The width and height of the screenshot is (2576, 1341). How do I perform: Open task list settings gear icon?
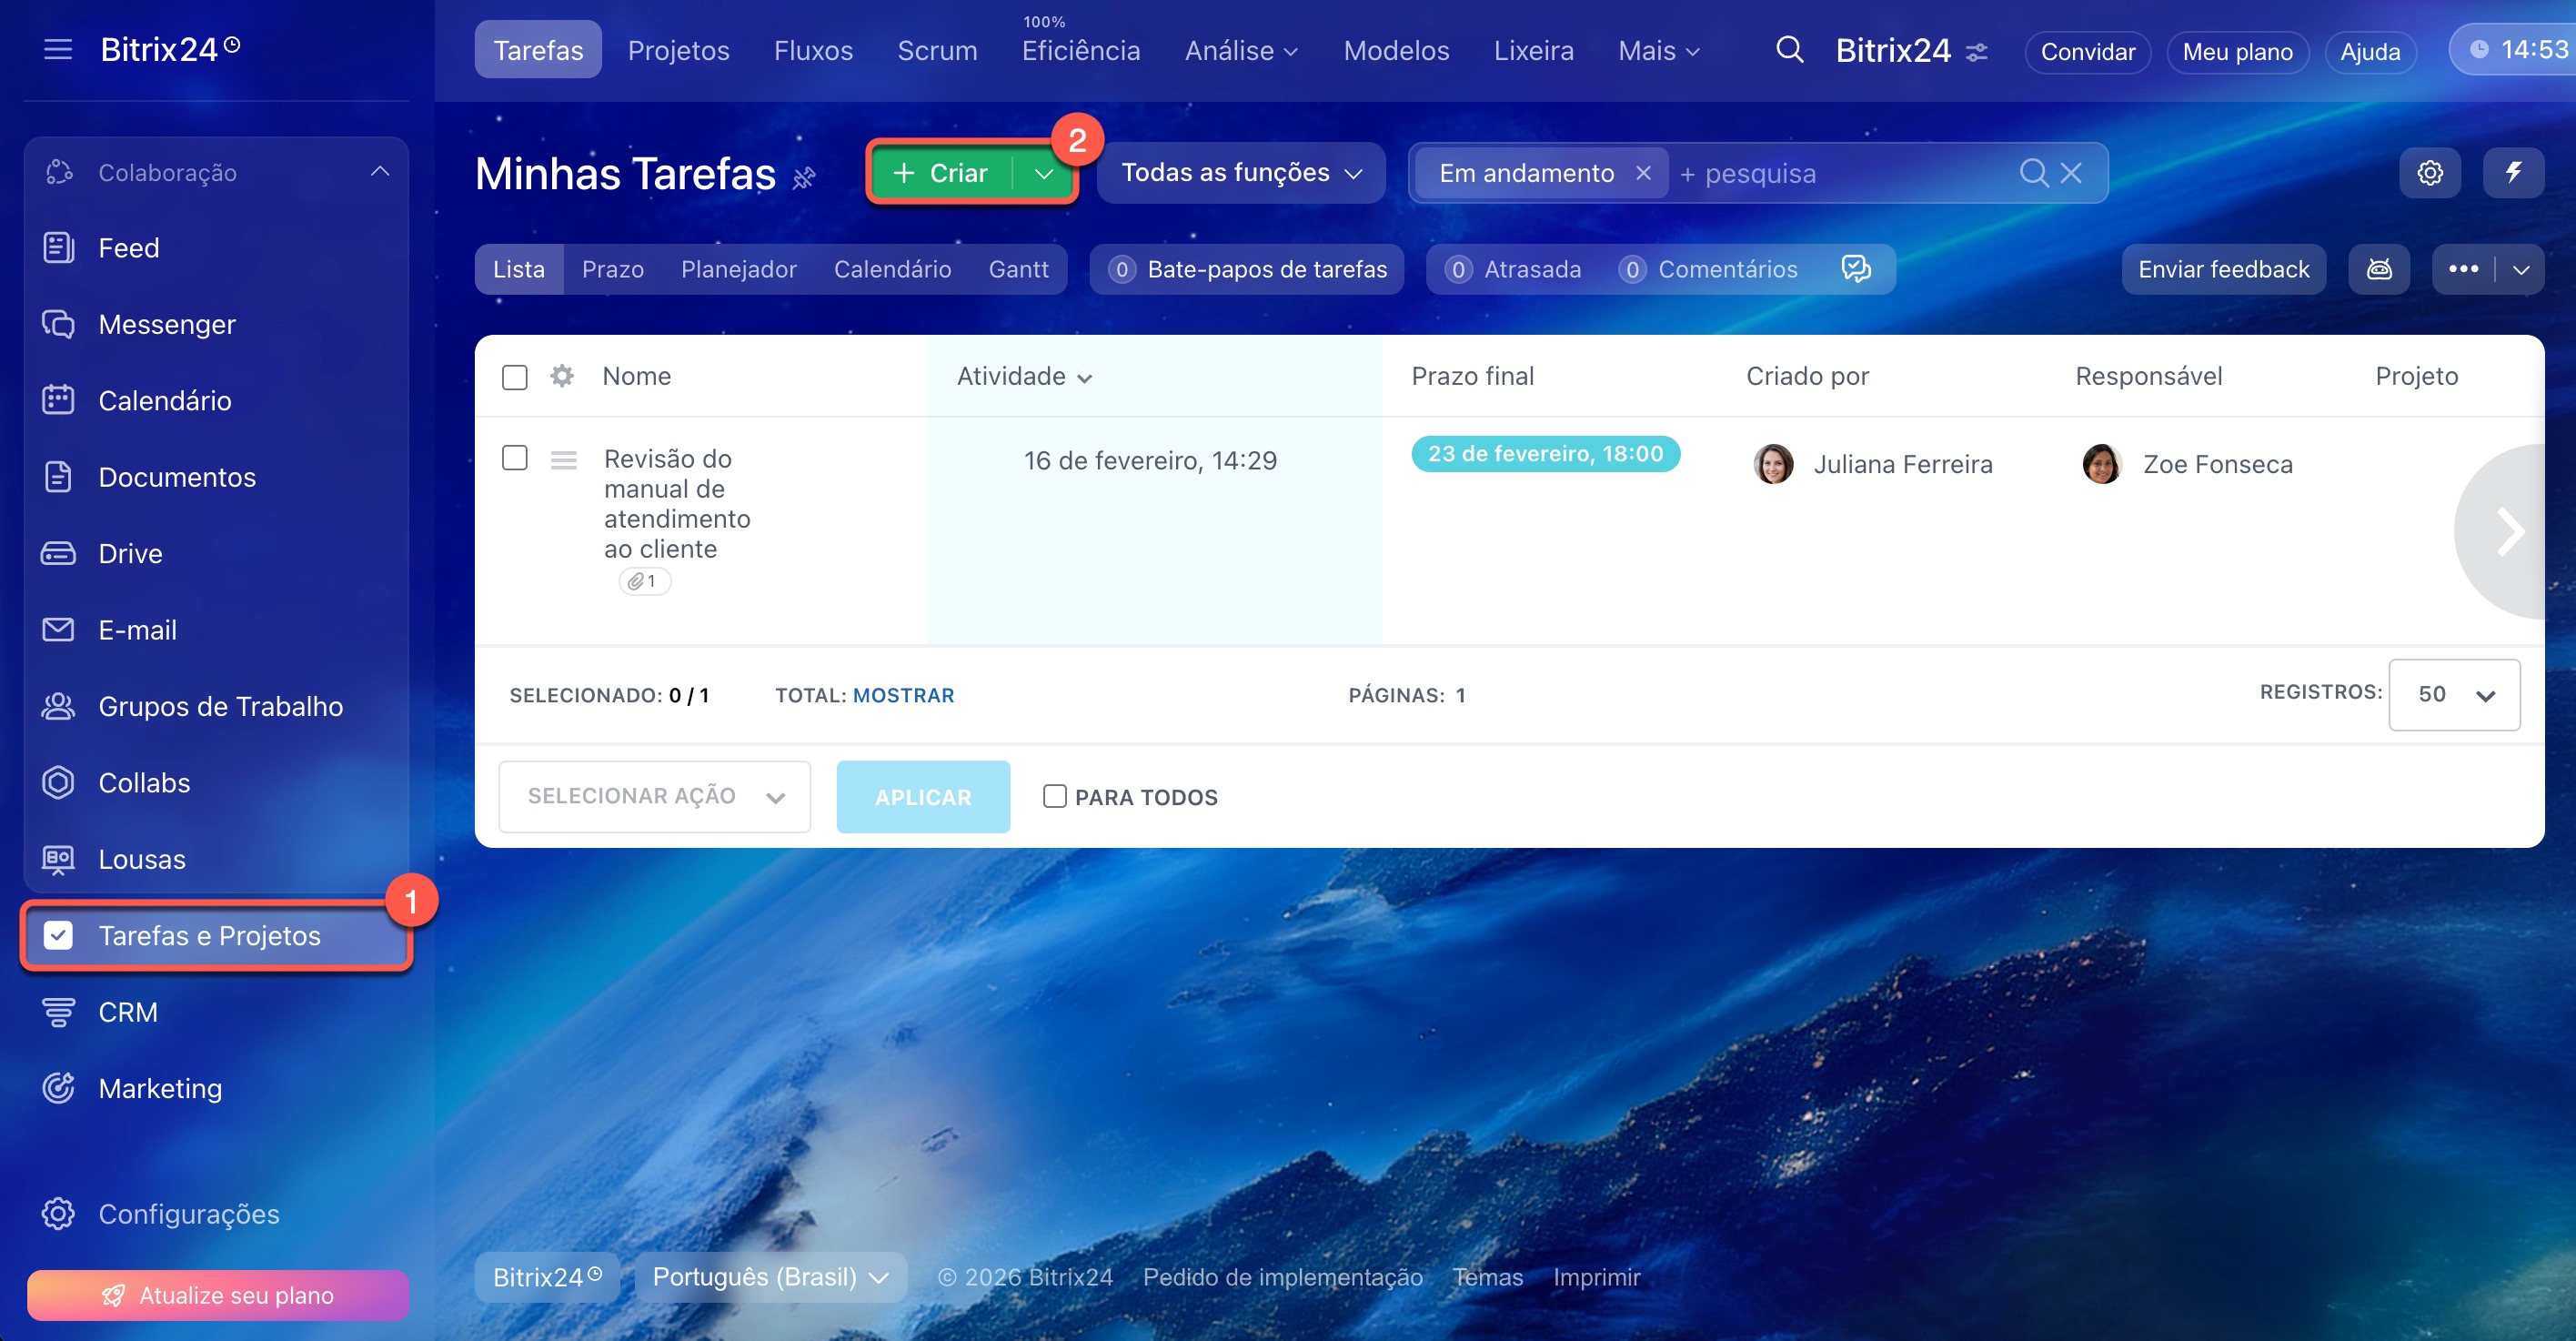pyautogui.click(x=2430, y=173)
